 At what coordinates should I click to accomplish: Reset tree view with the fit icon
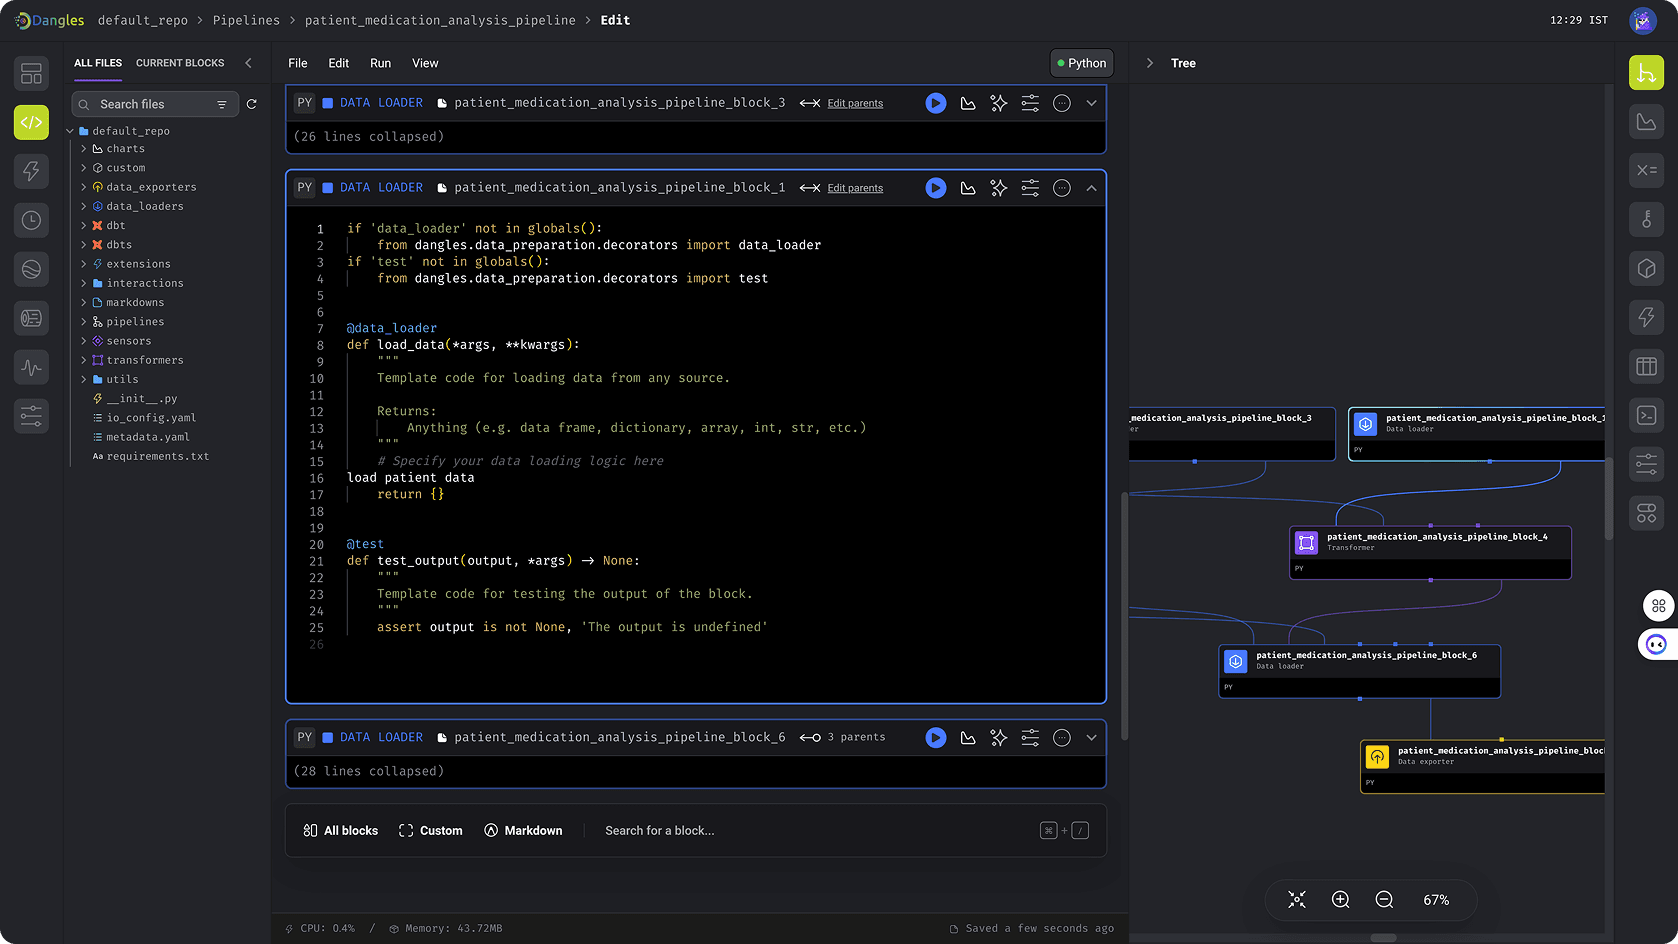(x=1297, y=900)
